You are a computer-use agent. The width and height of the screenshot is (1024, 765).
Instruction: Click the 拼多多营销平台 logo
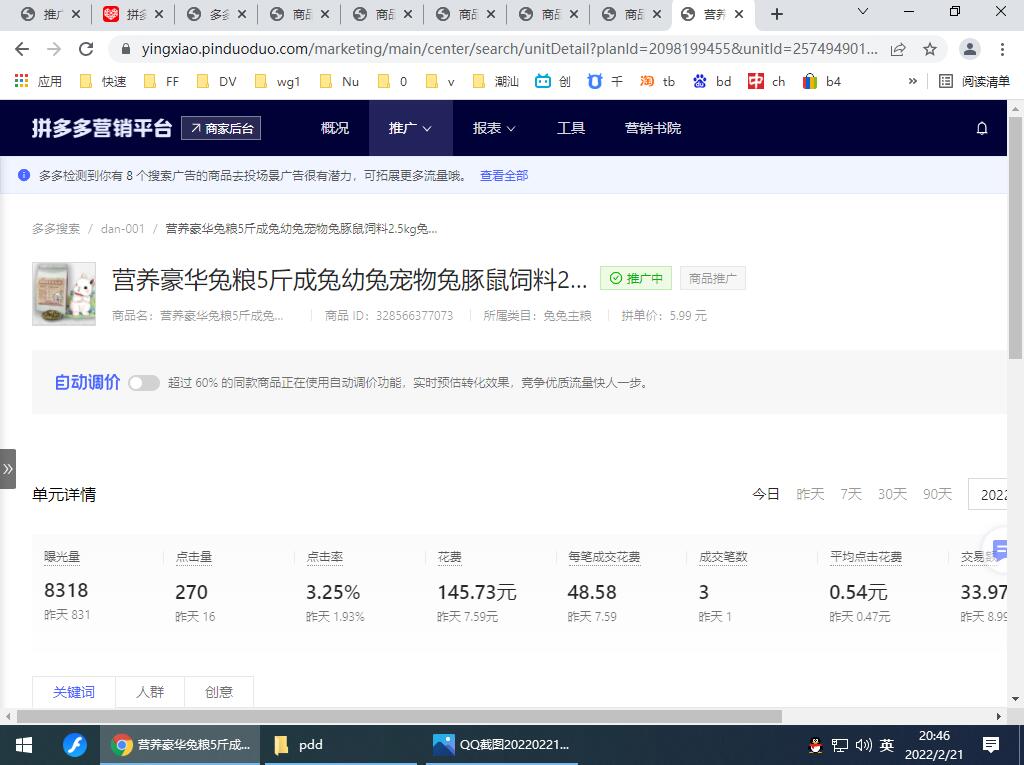click(101, 128)
